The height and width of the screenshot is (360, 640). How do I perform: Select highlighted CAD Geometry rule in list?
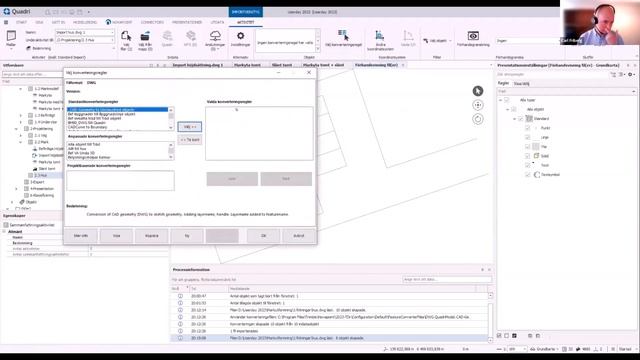coord(118,110)
